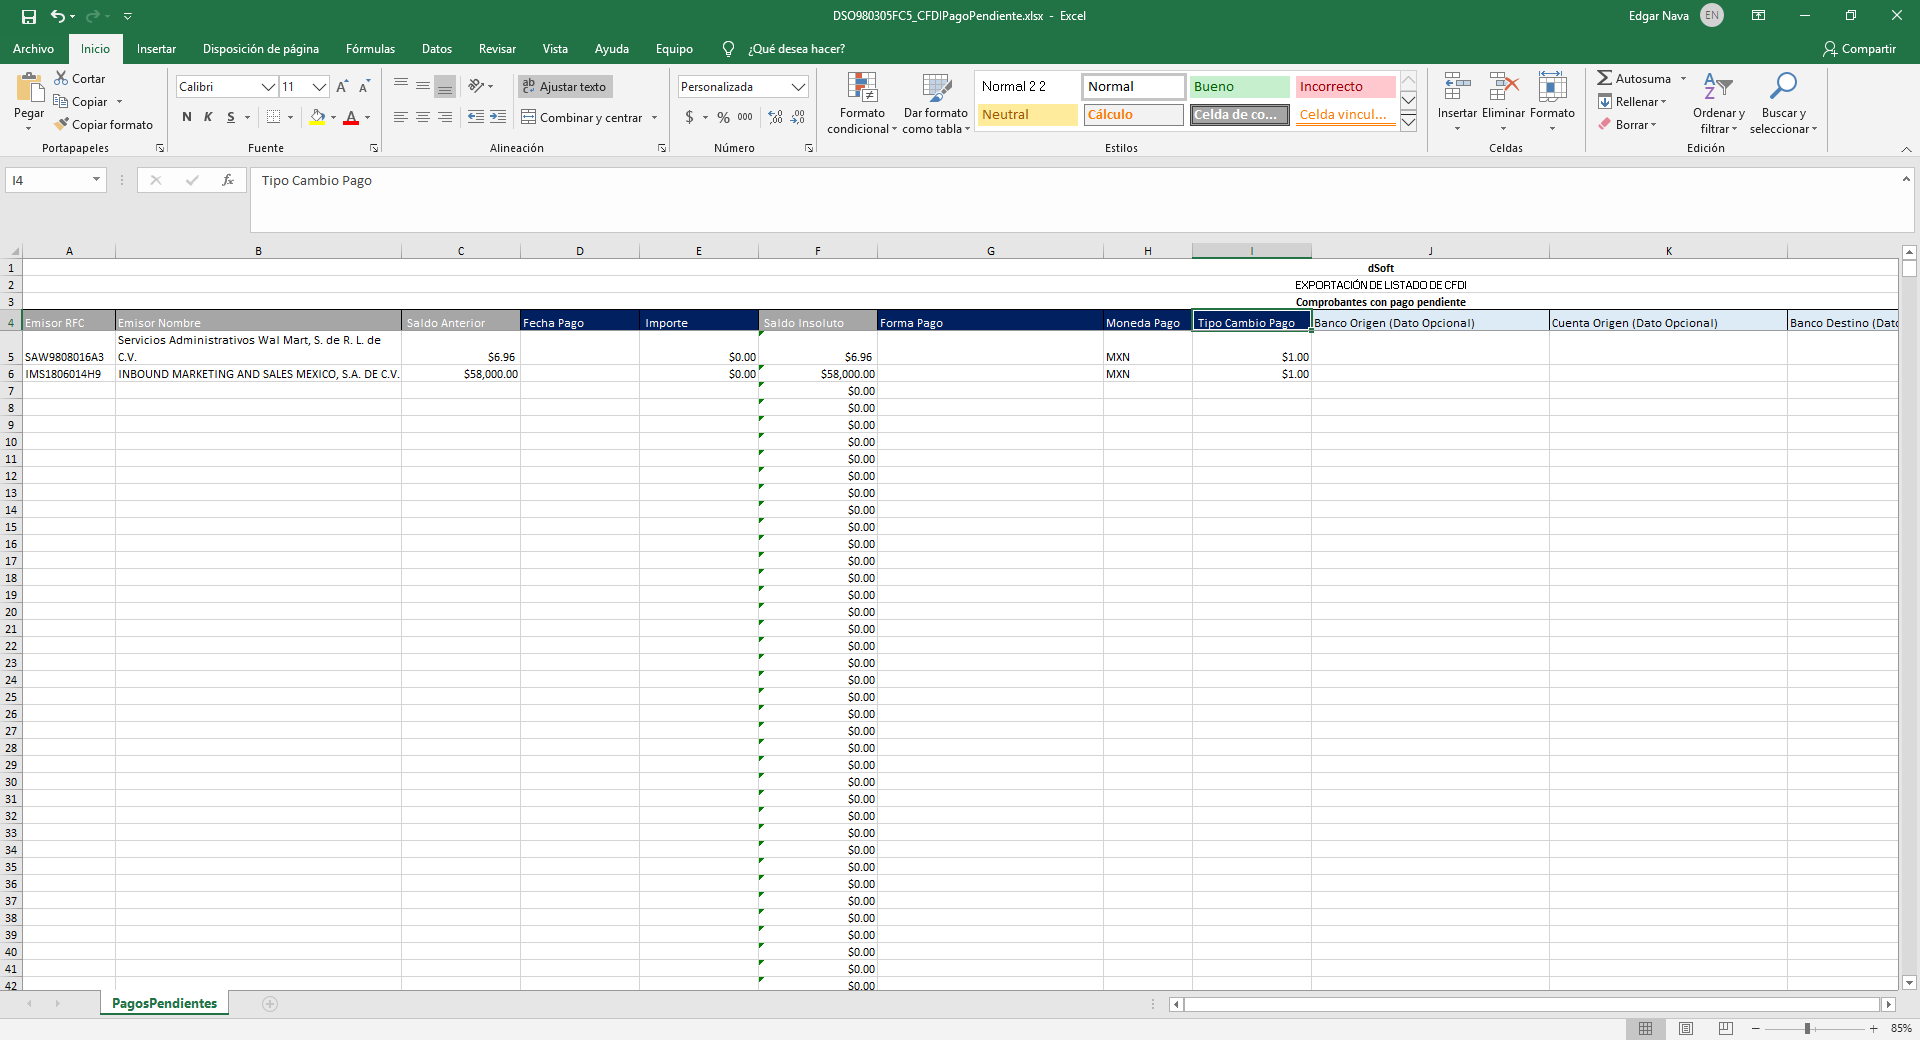This screenshot has height=1040, width=1920.
Task: Switch to the Insertar tab
Action: (x=156, y=49)
